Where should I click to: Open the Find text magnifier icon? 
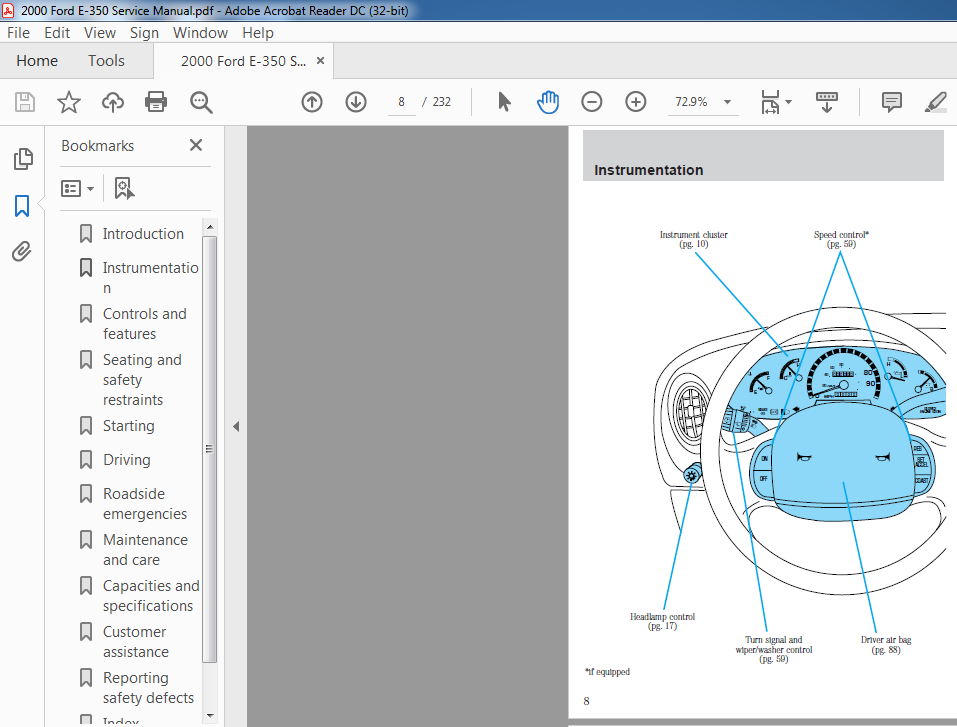tap(201, 103)
